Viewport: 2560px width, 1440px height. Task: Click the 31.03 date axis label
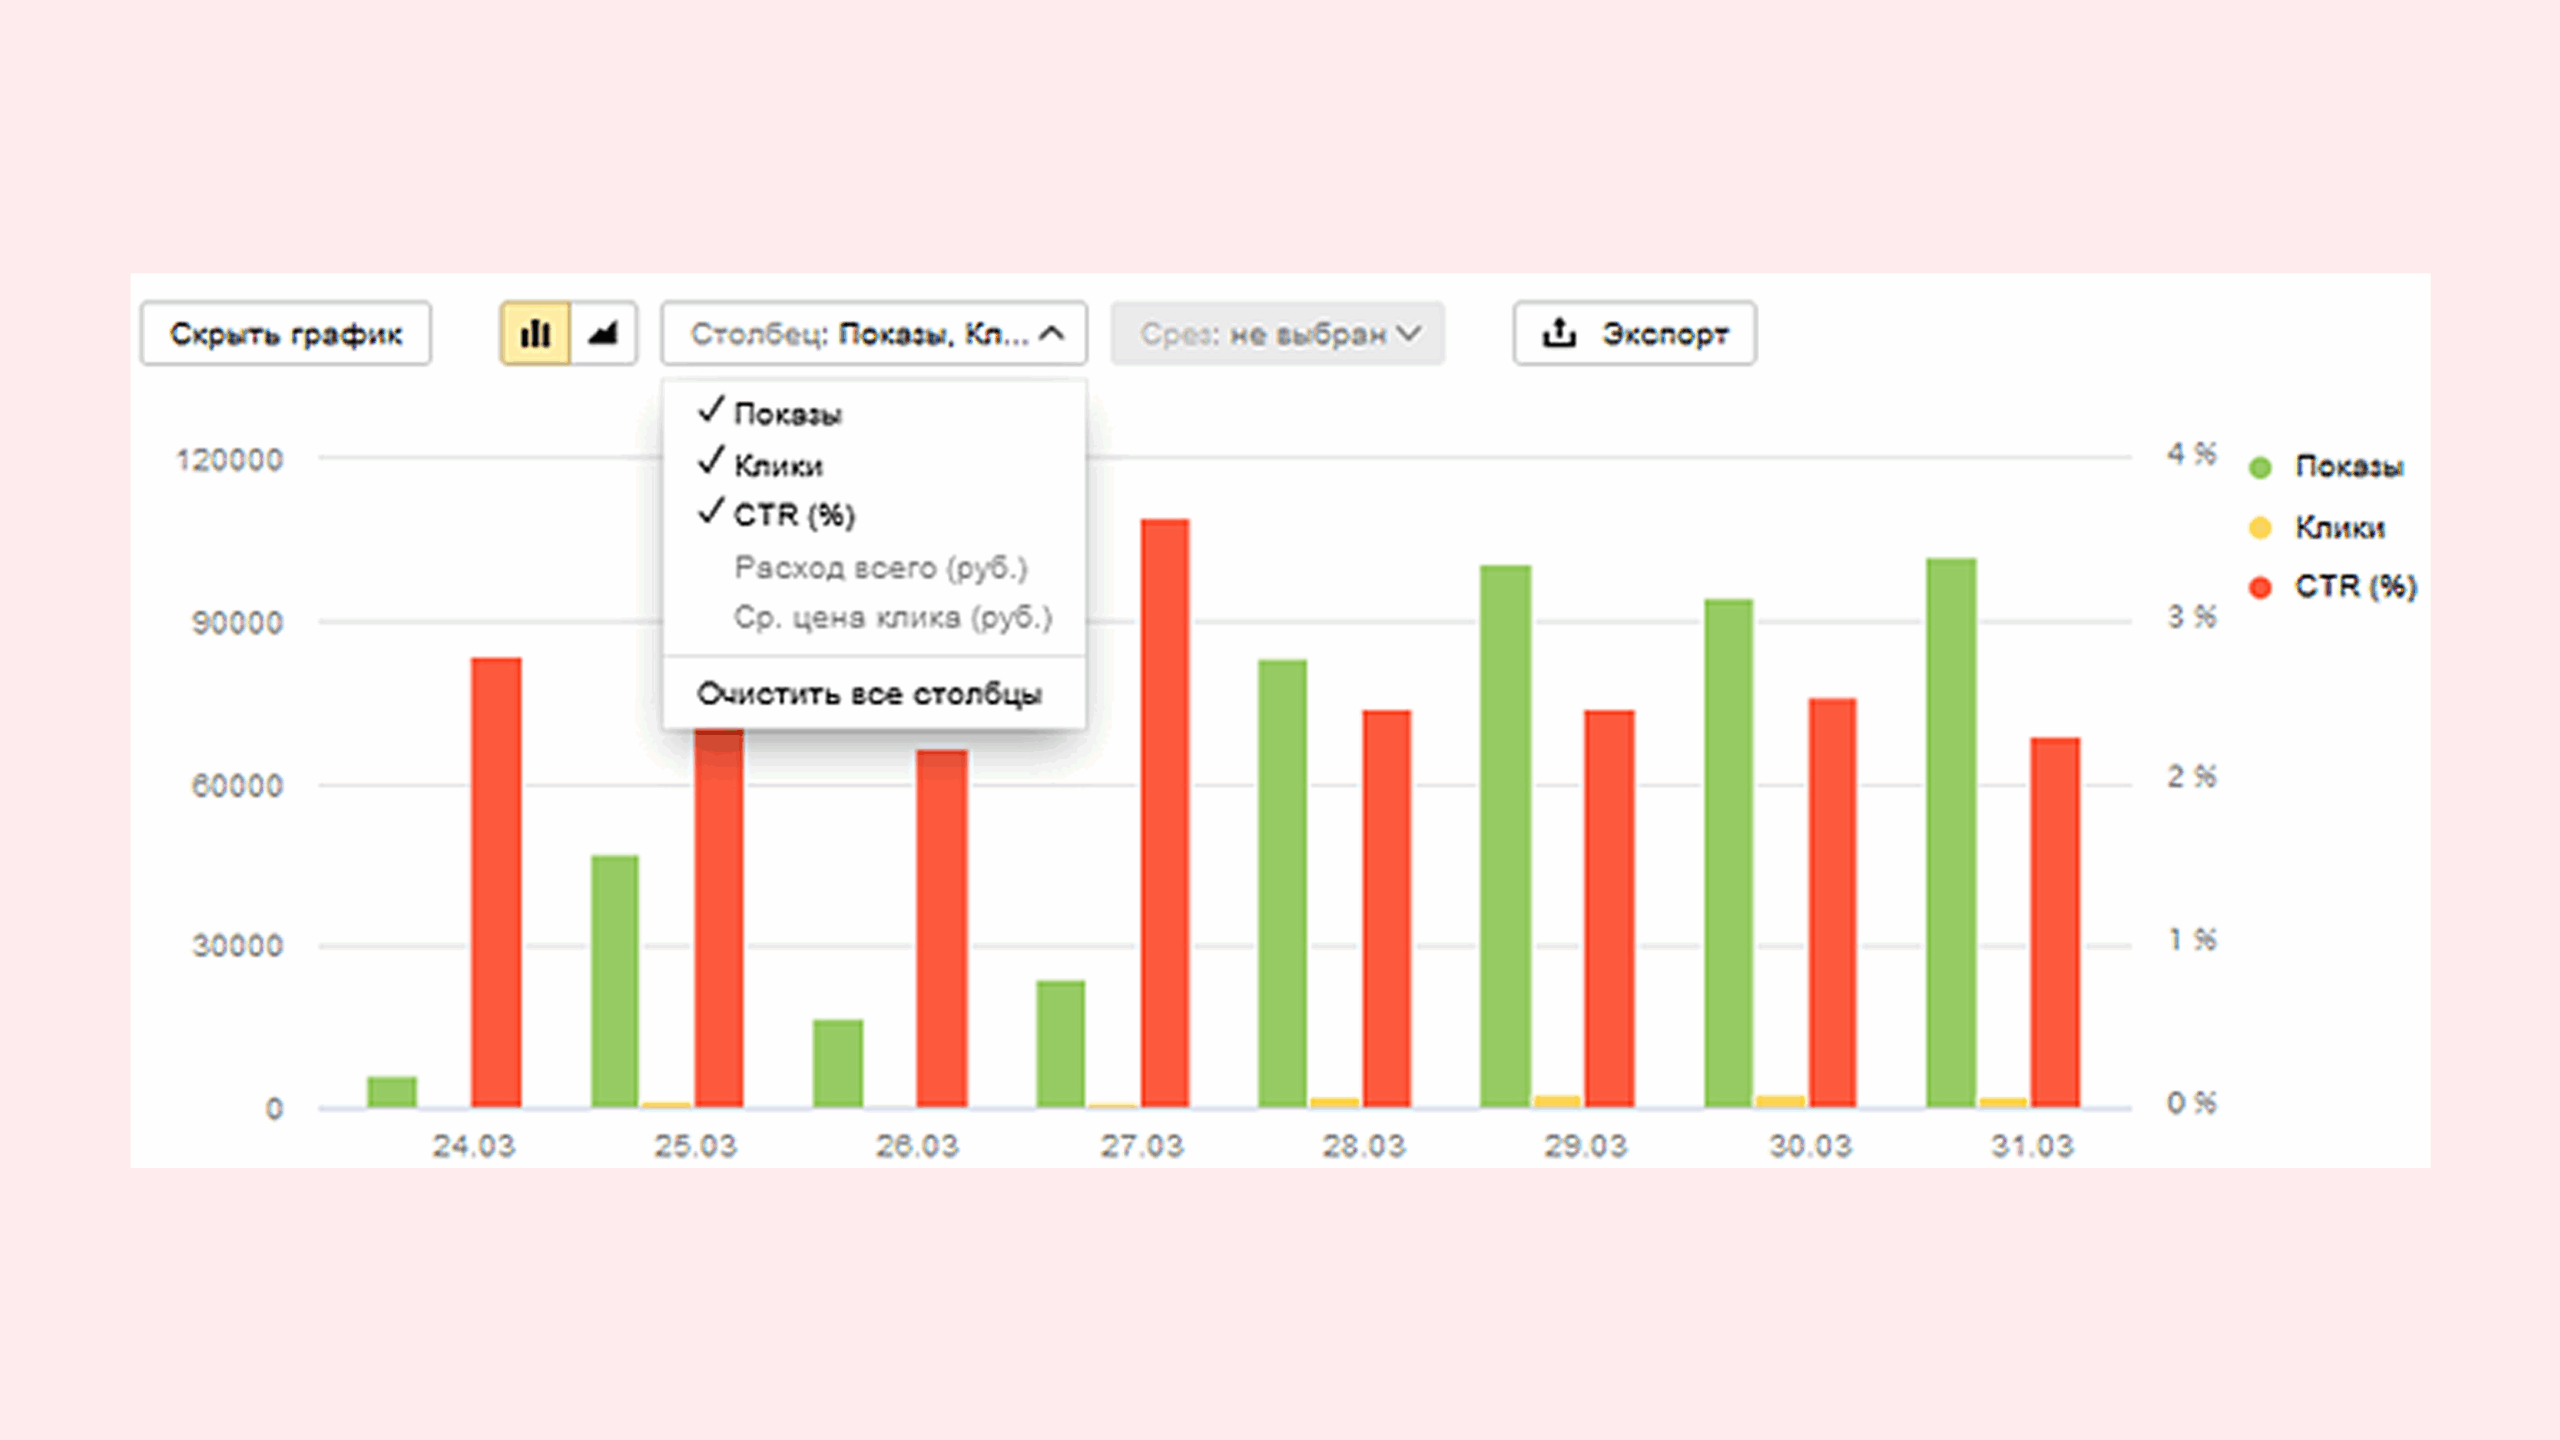coord(2032,1146)
